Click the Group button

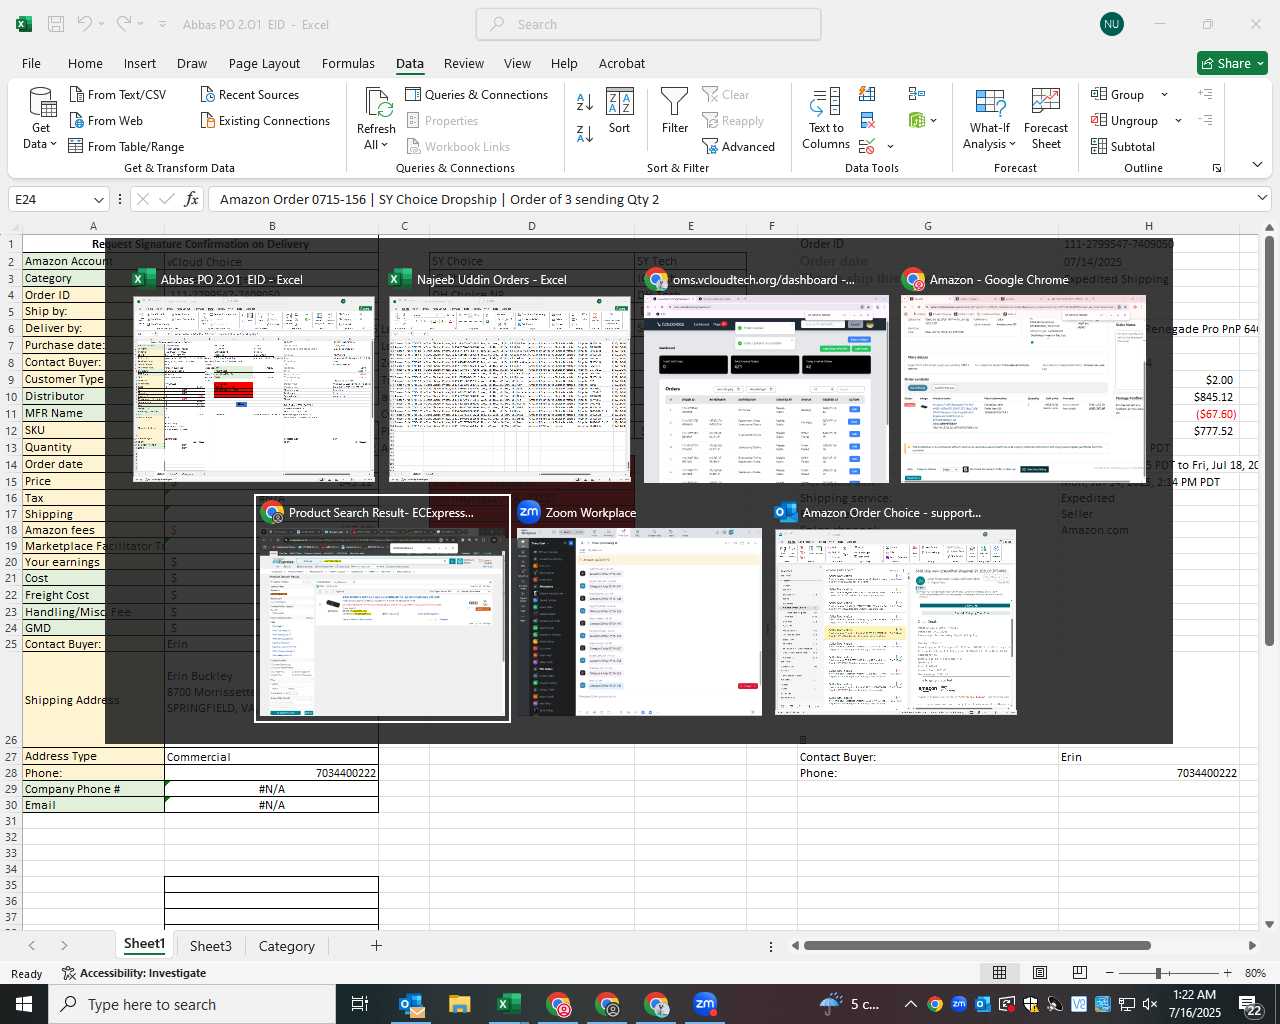point(1118,94)
